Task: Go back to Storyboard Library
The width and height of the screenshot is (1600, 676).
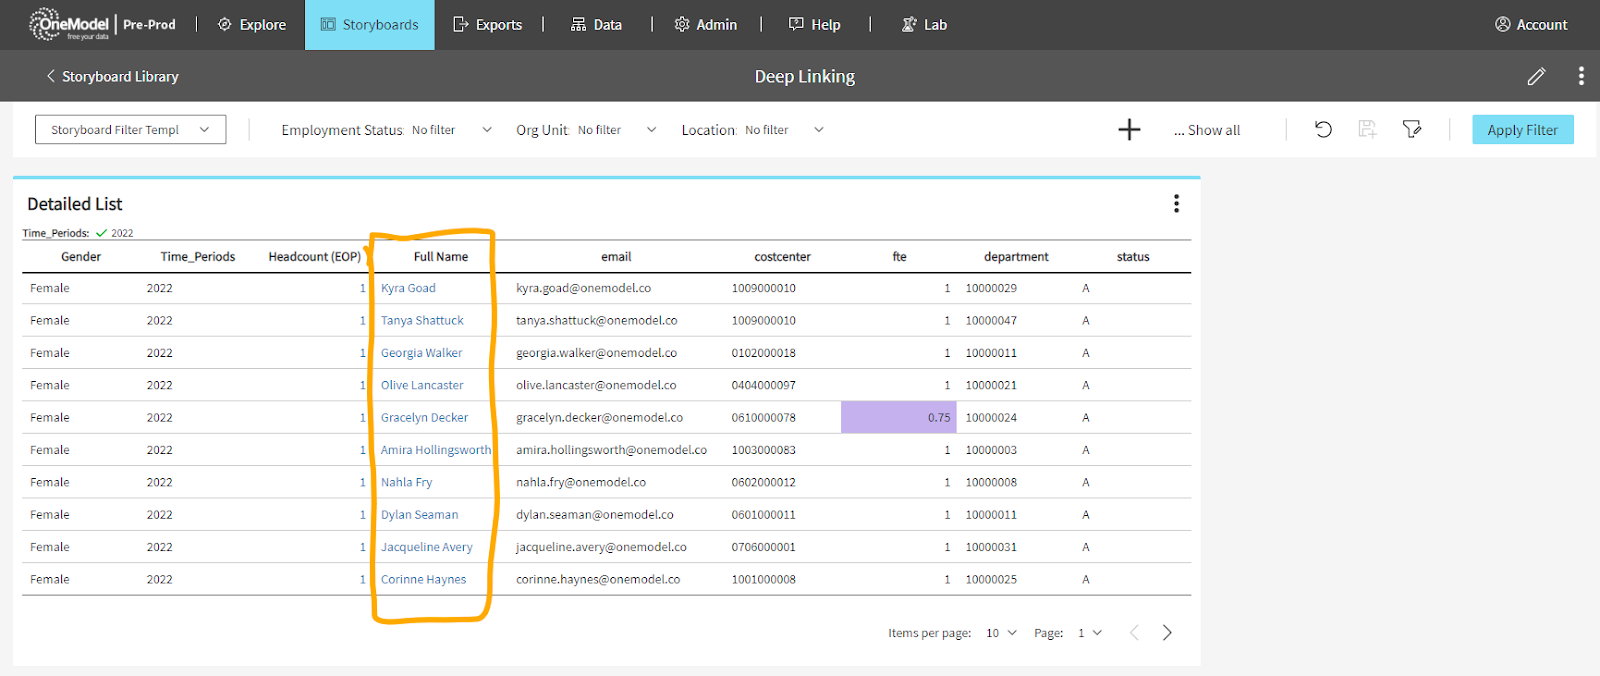Action: (112, 77)
